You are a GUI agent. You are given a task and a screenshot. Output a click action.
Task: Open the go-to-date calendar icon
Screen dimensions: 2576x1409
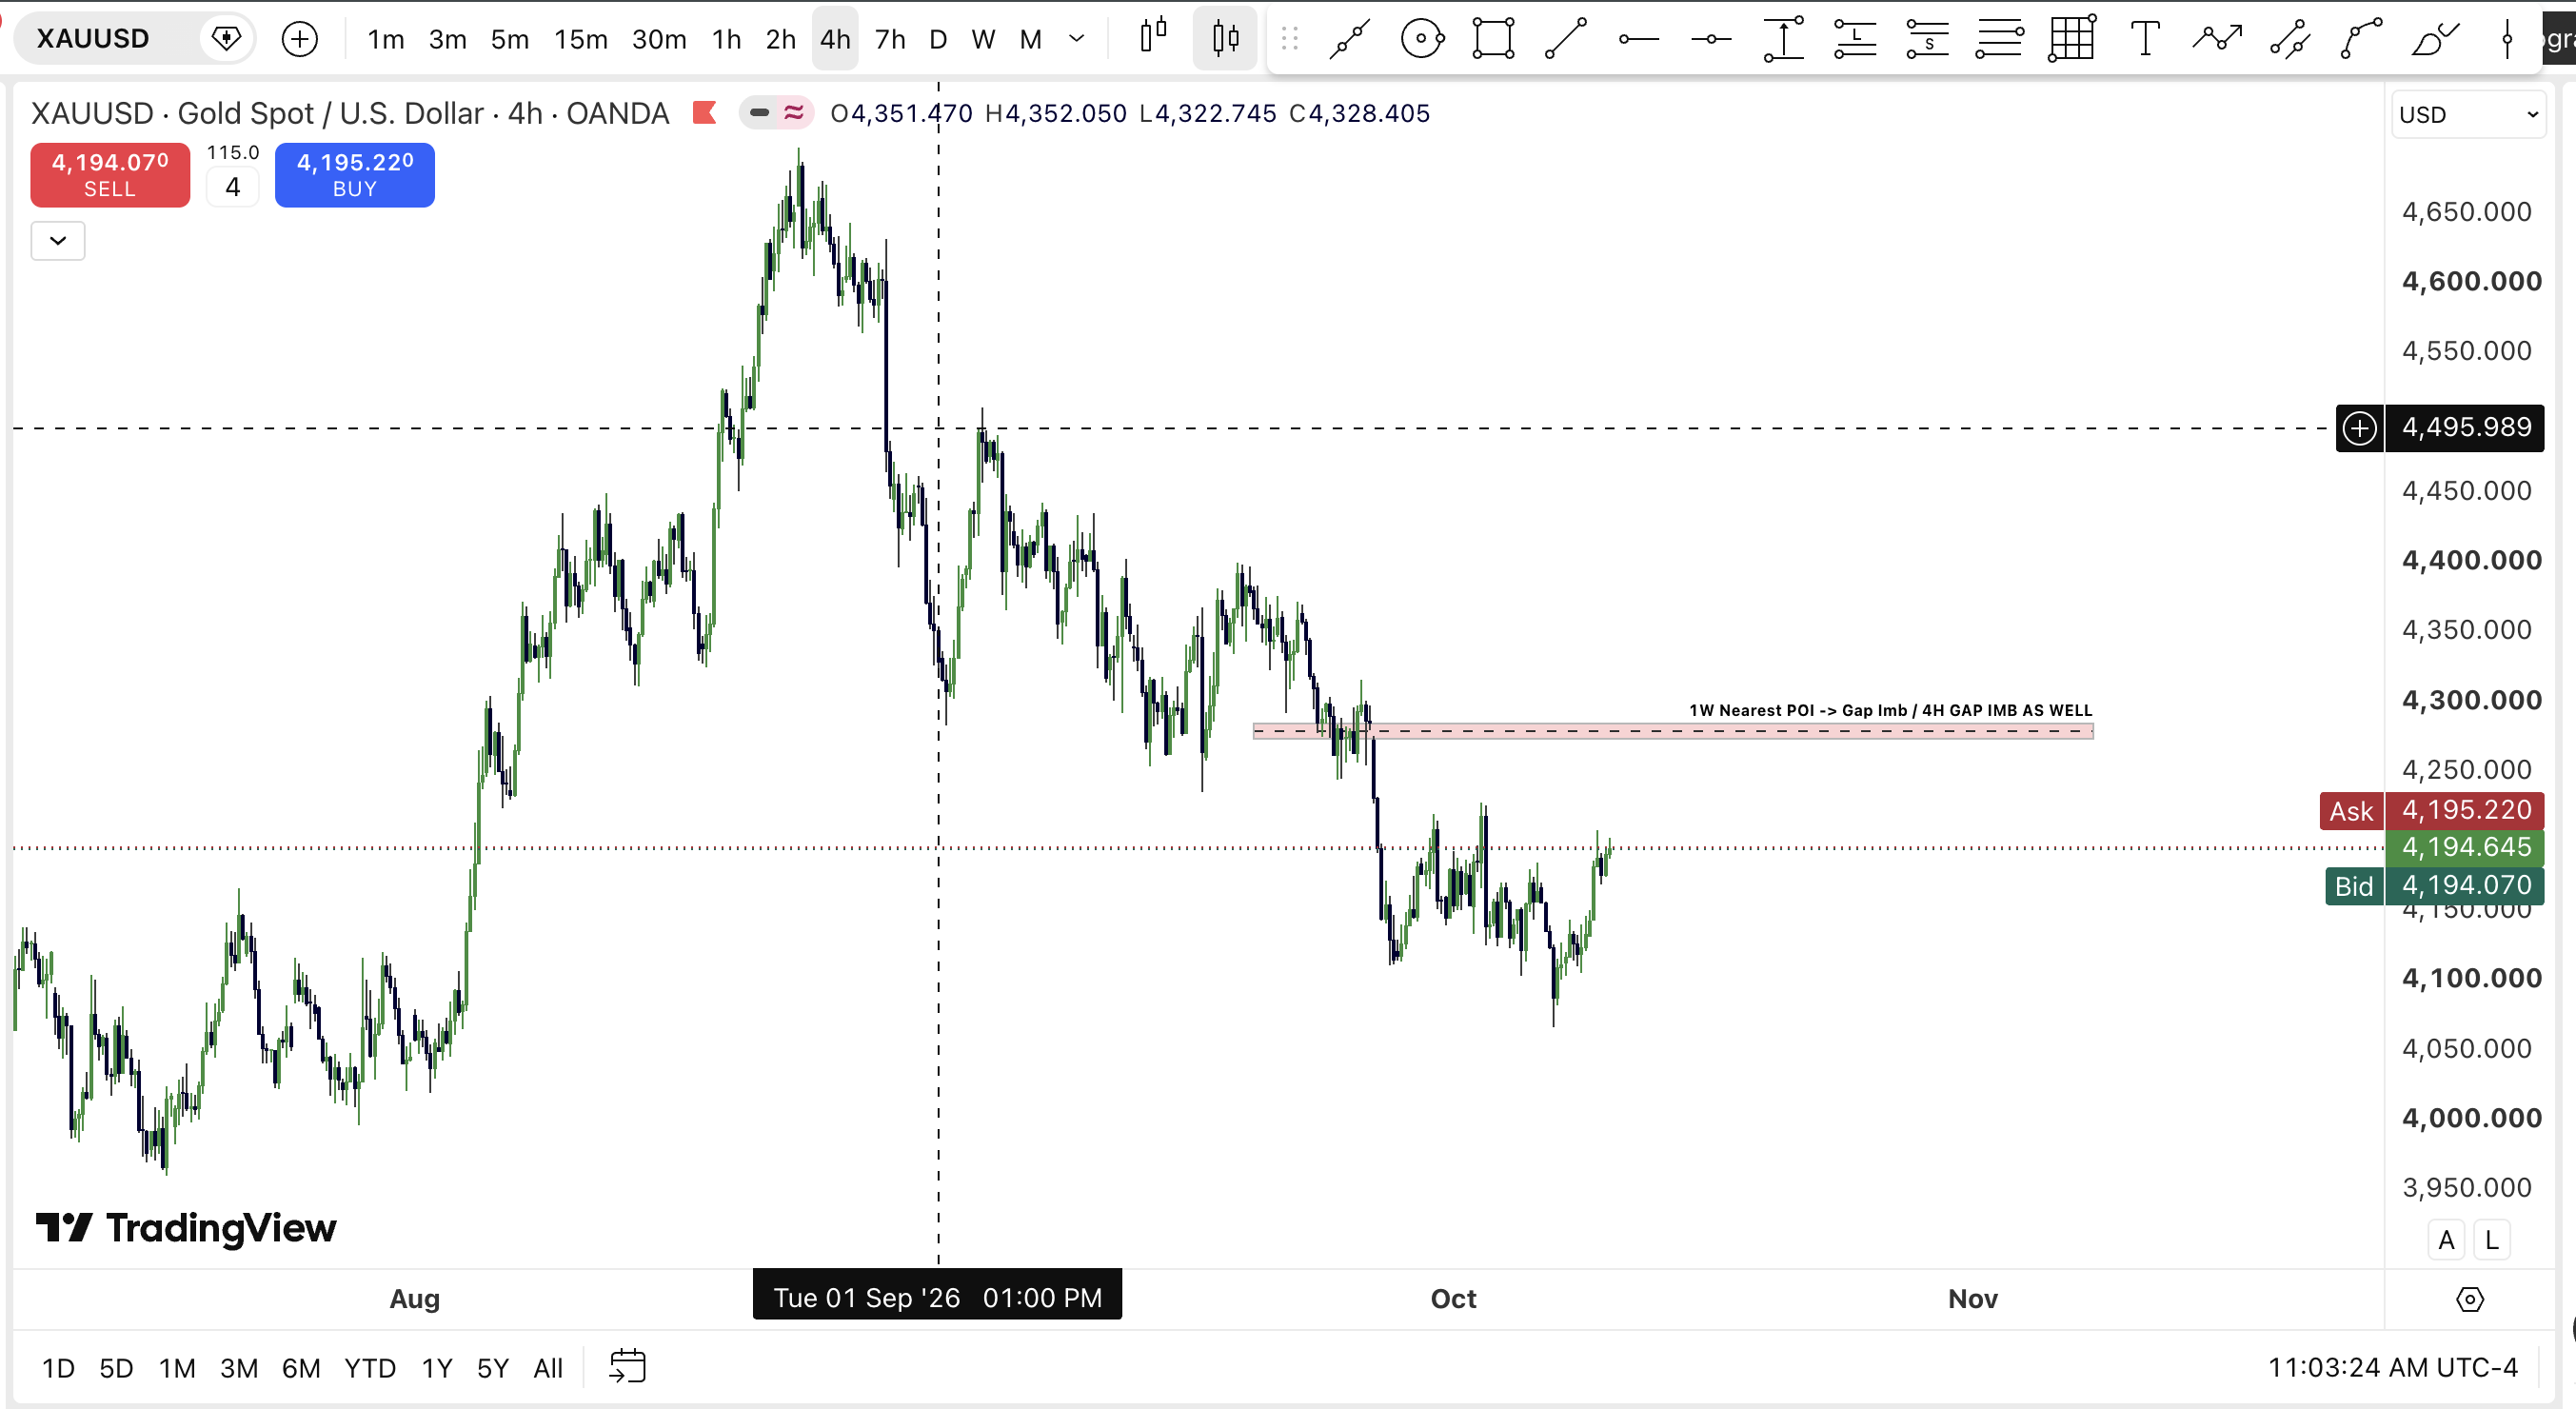pyautogui.click(x=627, y=1366)
